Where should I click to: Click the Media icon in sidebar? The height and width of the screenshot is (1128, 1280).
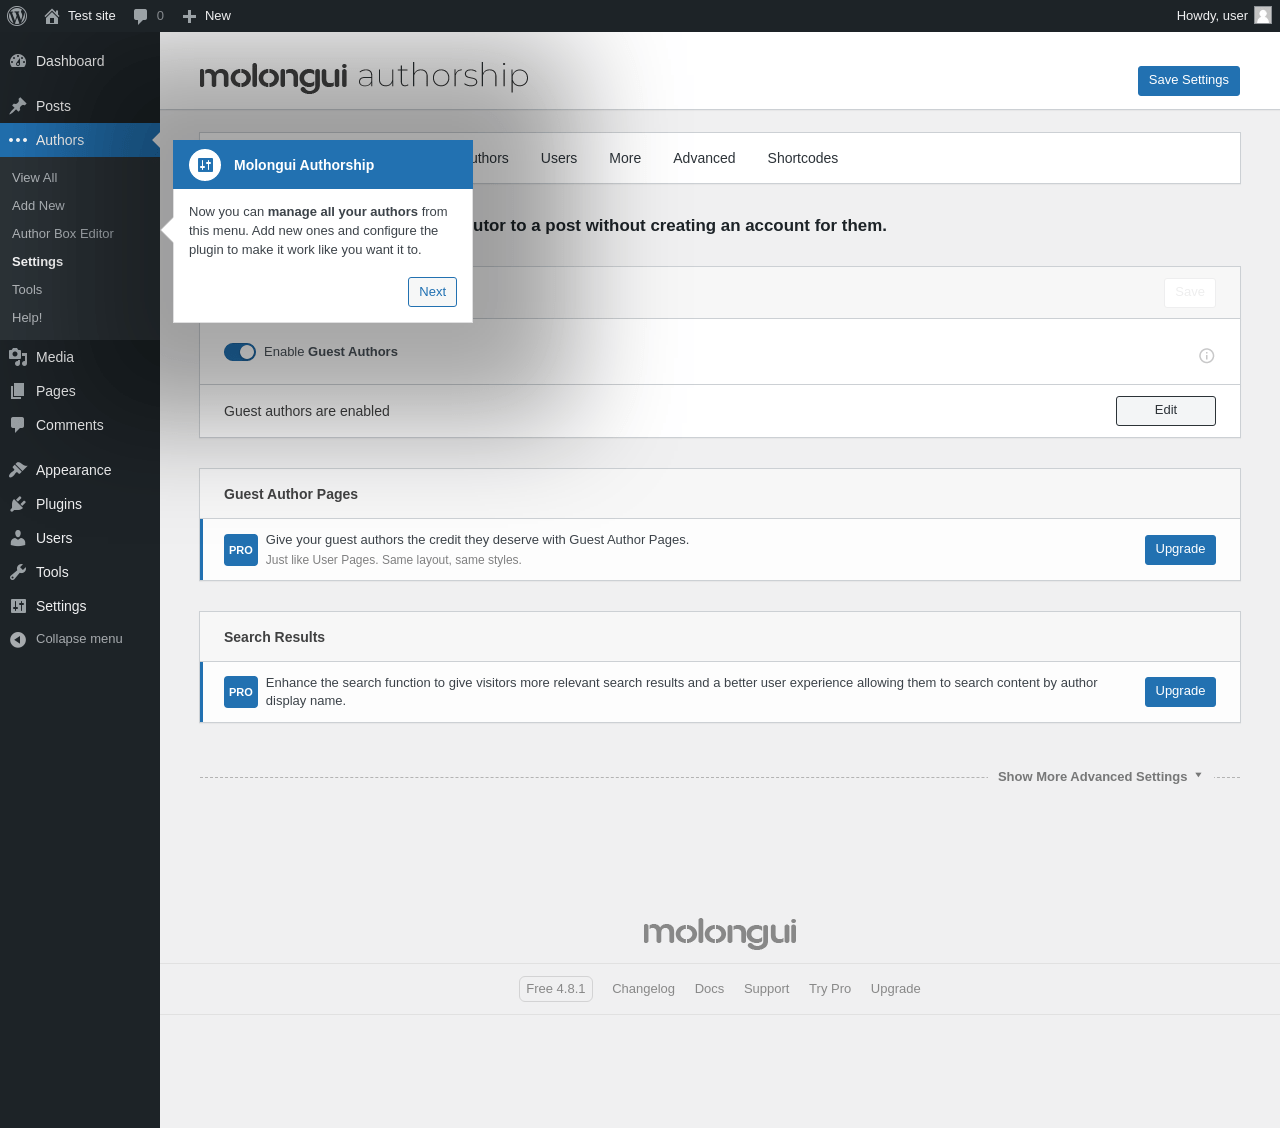(18, 357)
